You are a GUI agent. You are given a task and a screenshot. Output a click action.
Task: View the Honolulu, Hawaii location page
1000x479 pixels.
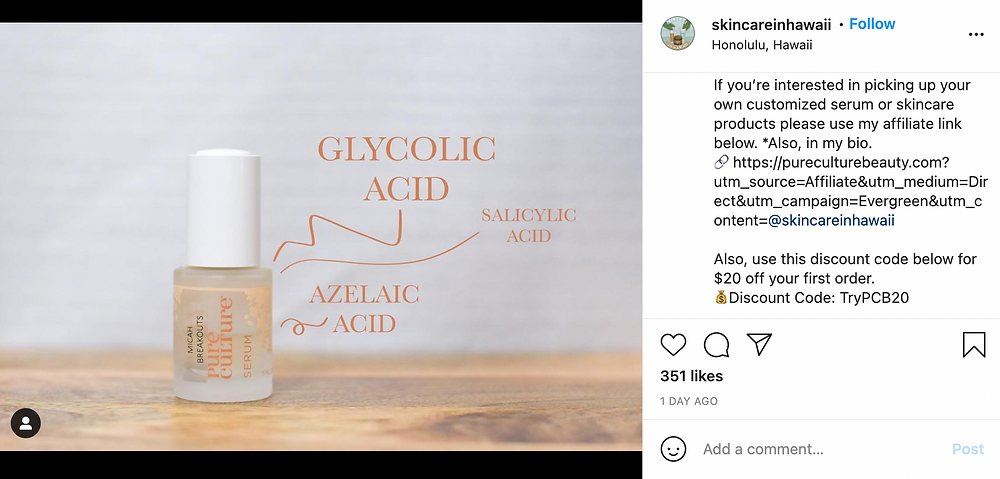(x=761, y=45)
